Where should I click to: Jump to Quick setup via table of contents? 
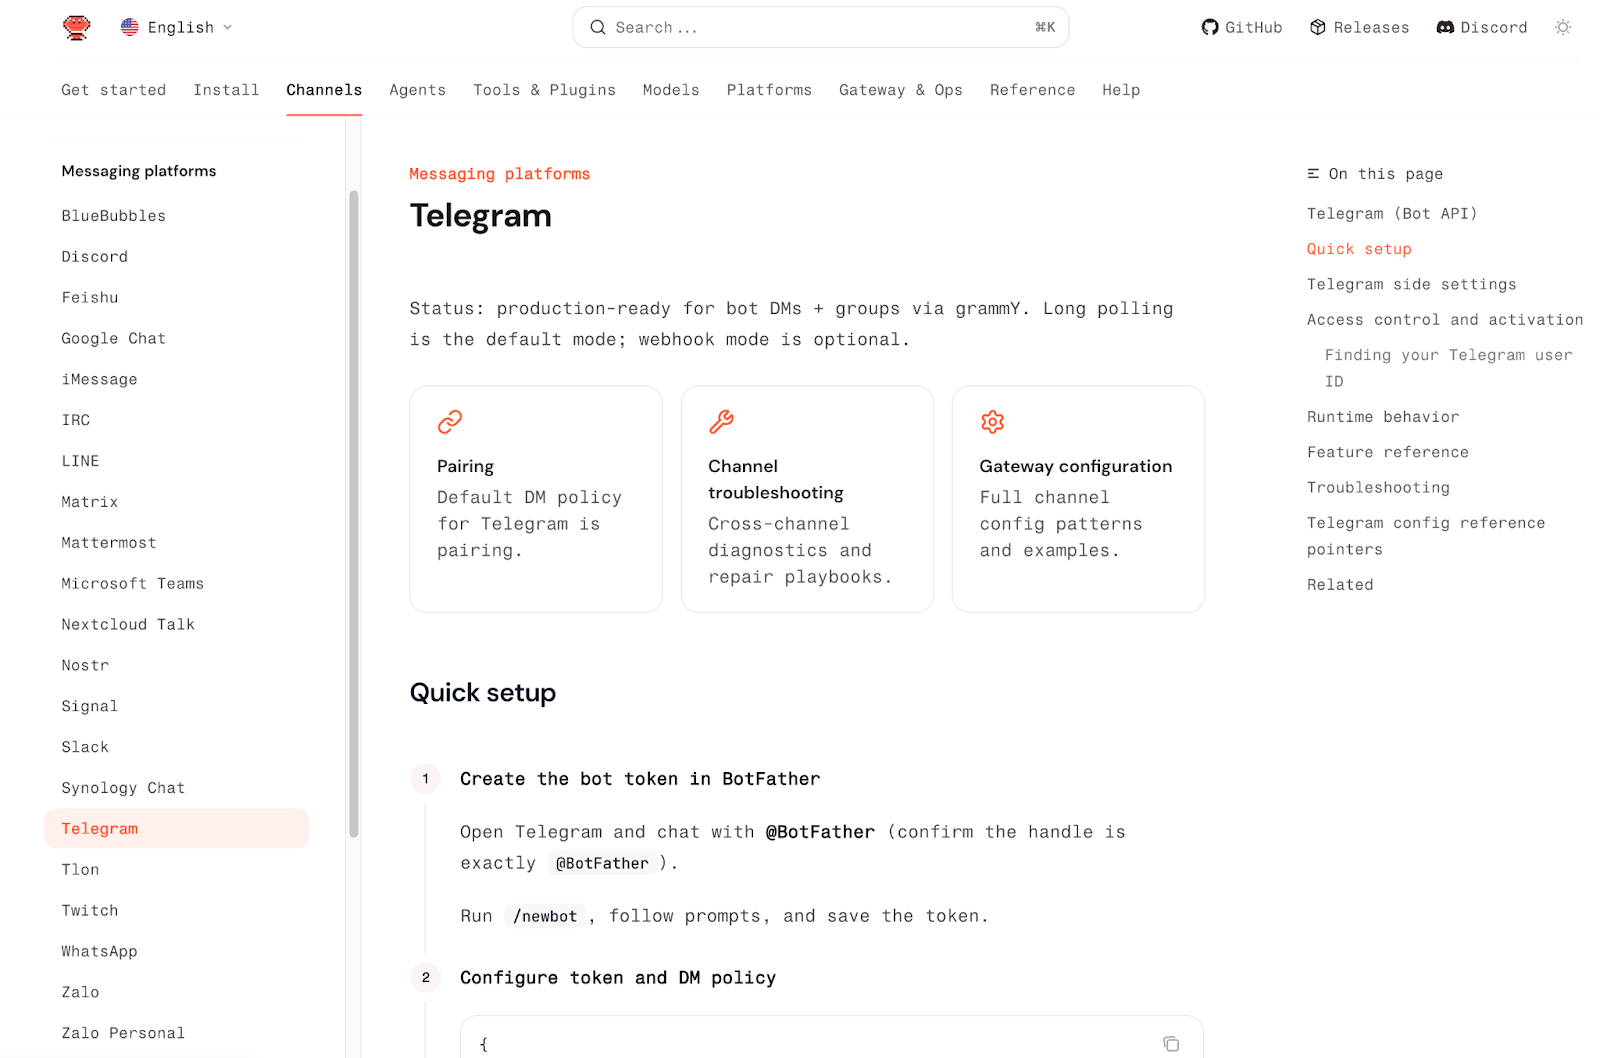click(1358, 248)
